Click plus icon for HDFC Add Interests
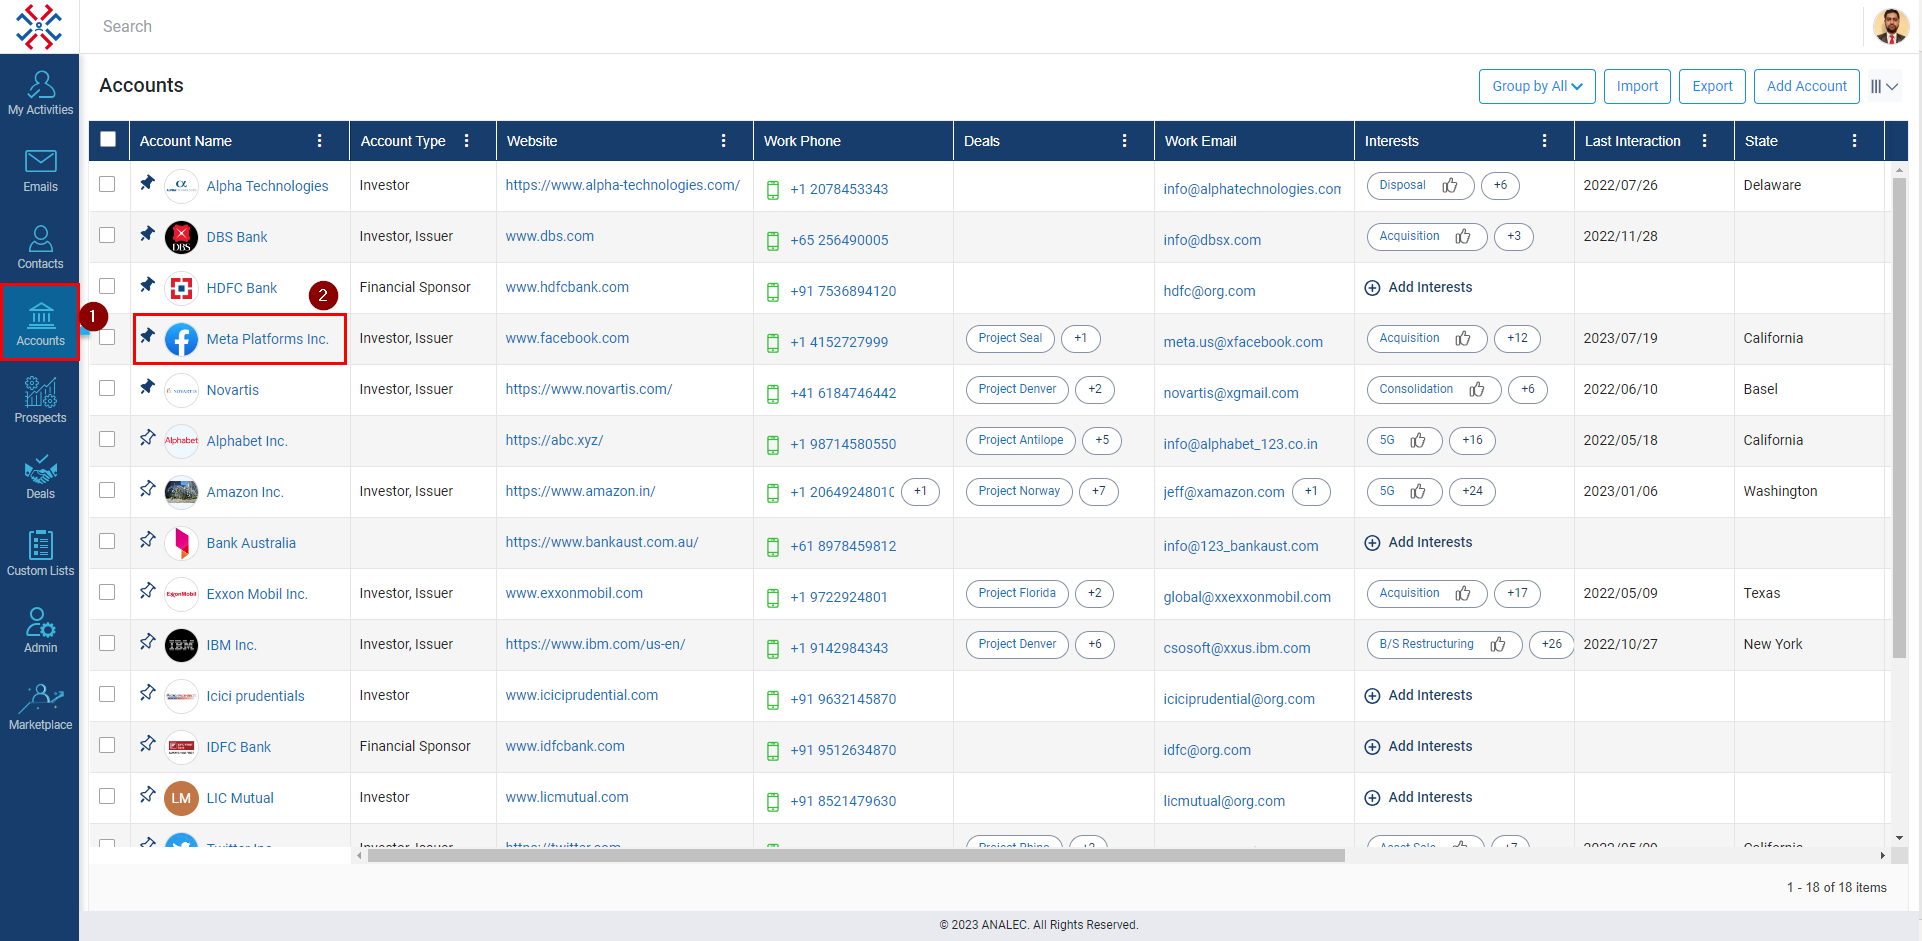Viewport: 1922px width, 941px height. tap(1372, 288)
